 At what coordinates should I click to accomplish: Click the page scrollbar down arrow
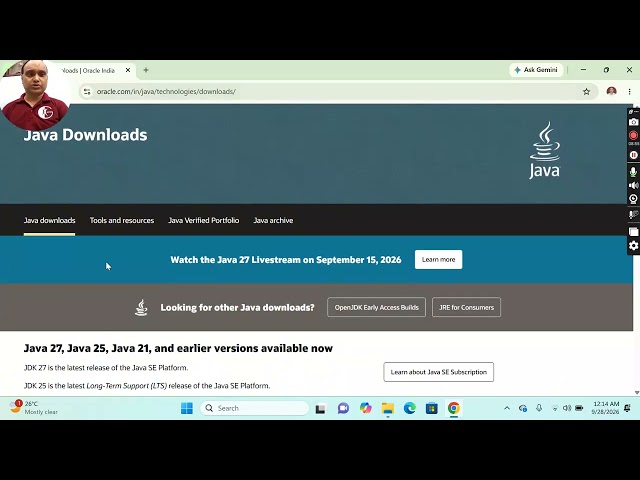[x=637, y=393]
